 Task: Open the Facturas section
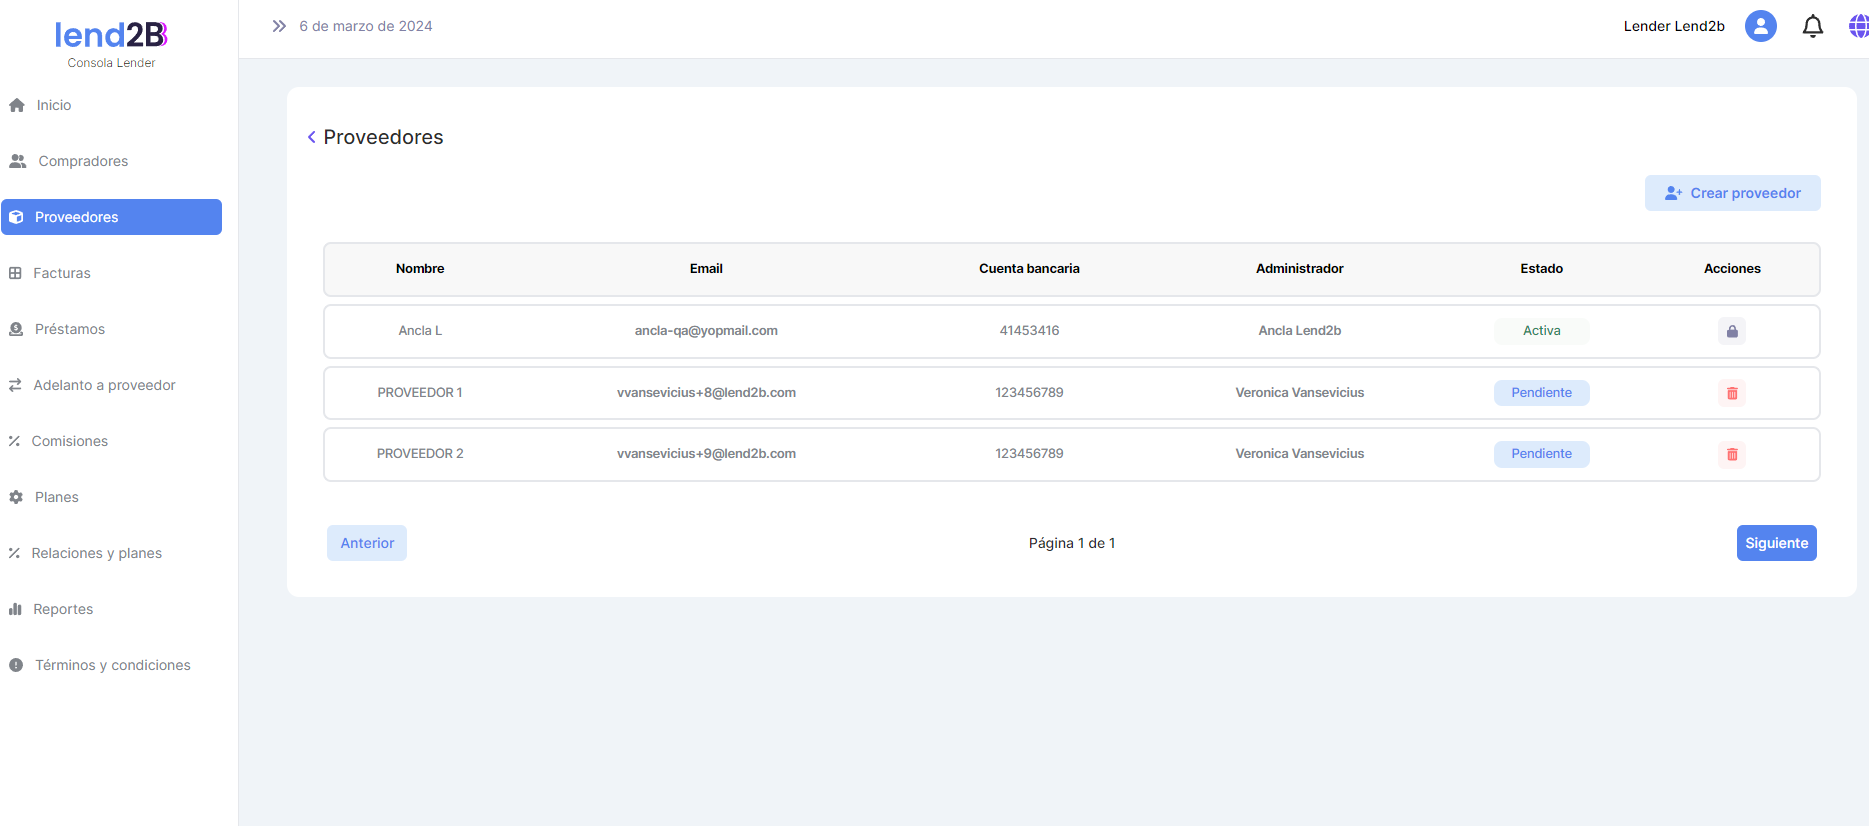pyautogui.click(x=61, y=273)
